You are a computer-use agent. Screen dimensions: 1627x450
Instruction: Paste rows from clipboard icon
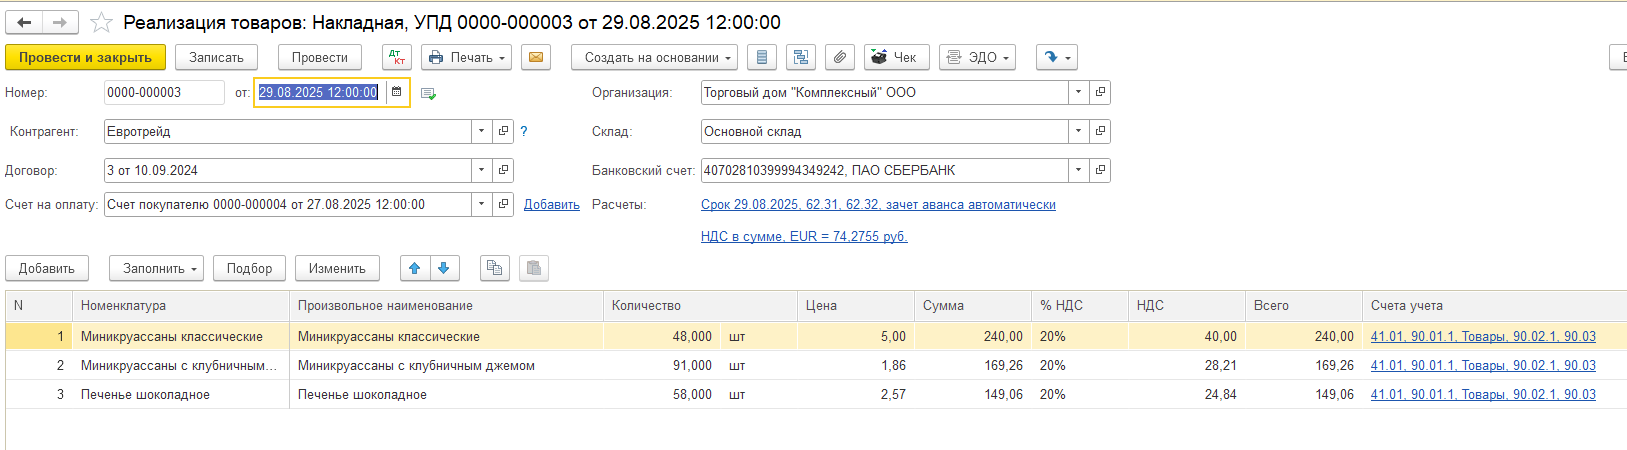pyautogui.click(x=534, y=268)
